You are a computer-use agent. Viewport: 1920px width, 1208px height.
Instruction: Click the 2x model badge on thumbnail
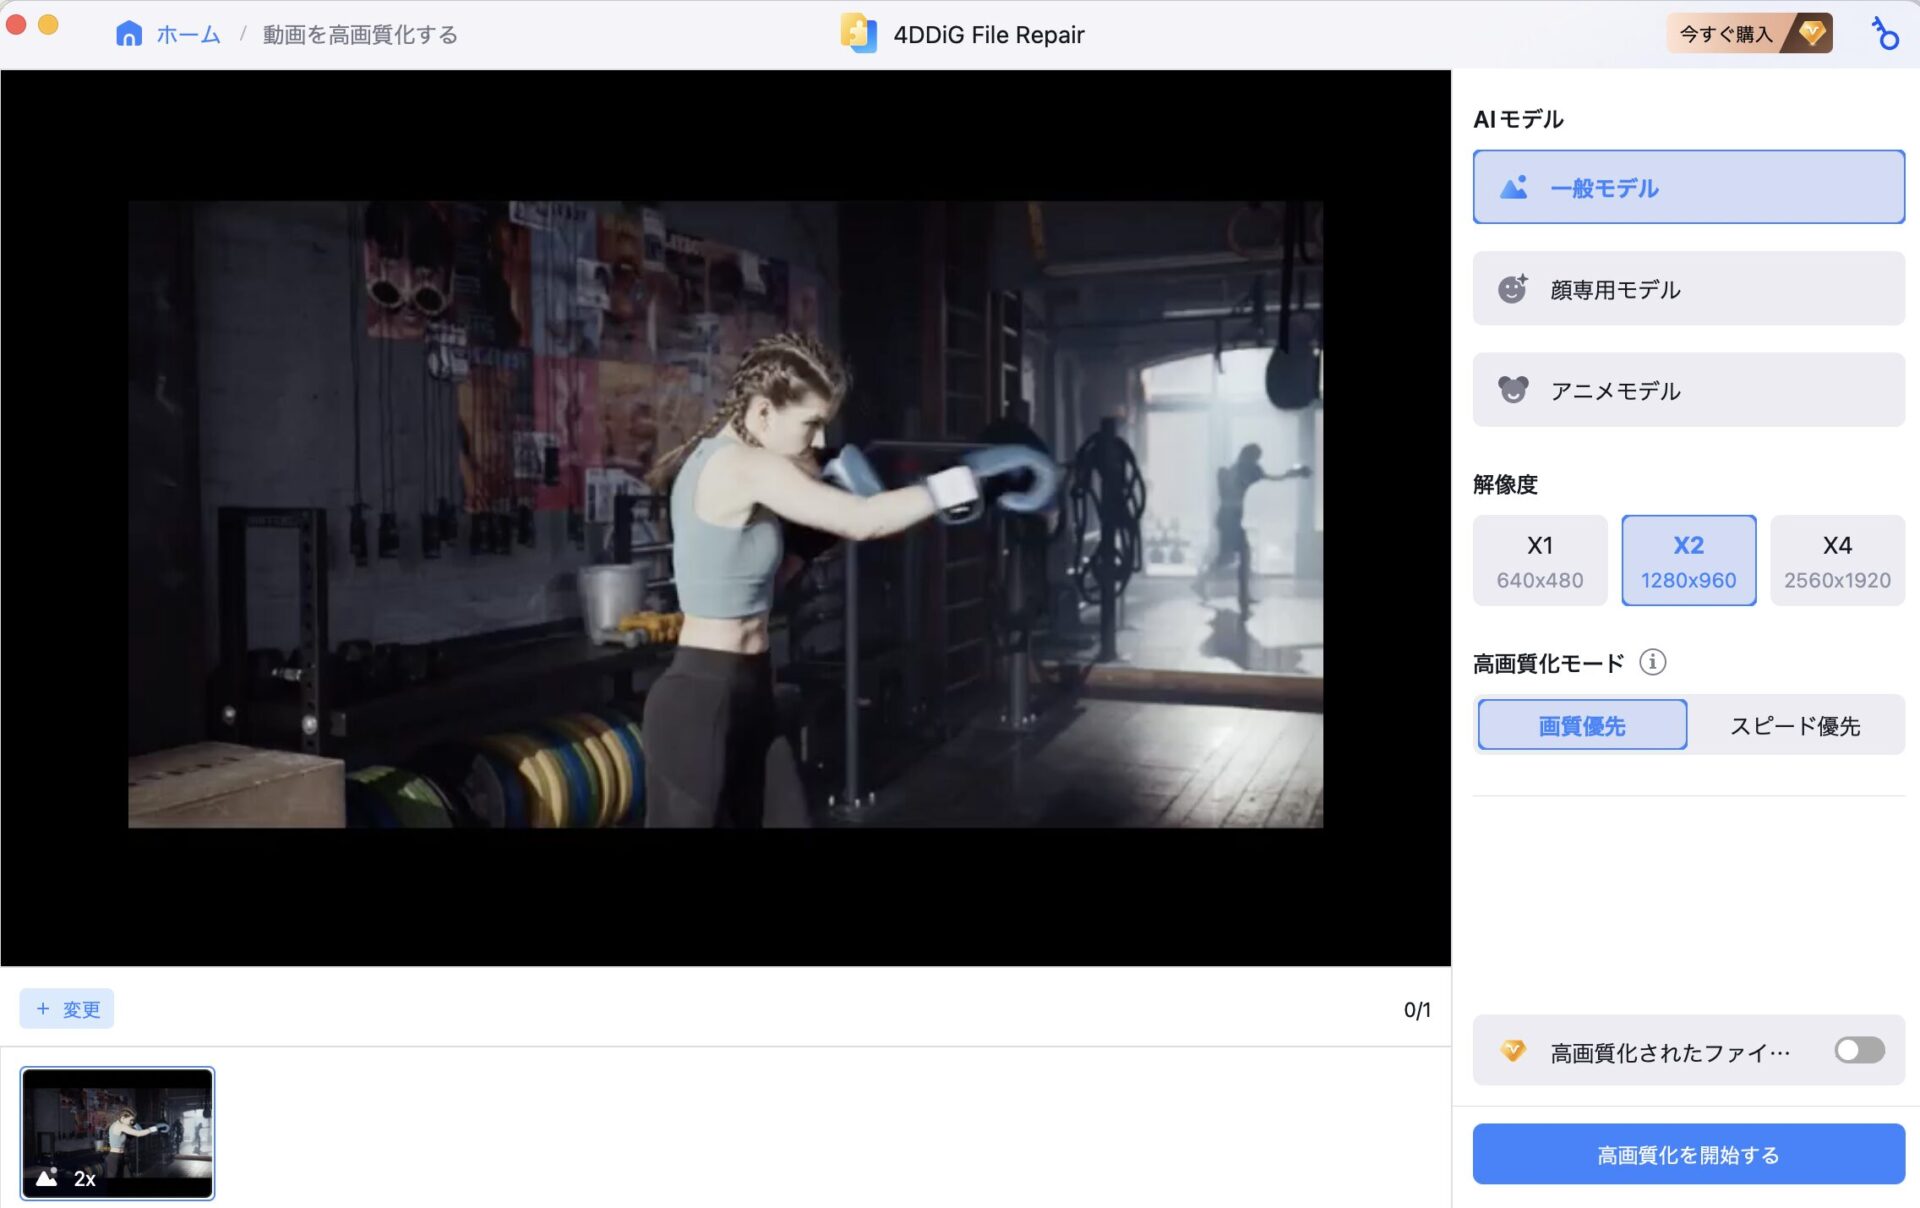(66, 1179)
